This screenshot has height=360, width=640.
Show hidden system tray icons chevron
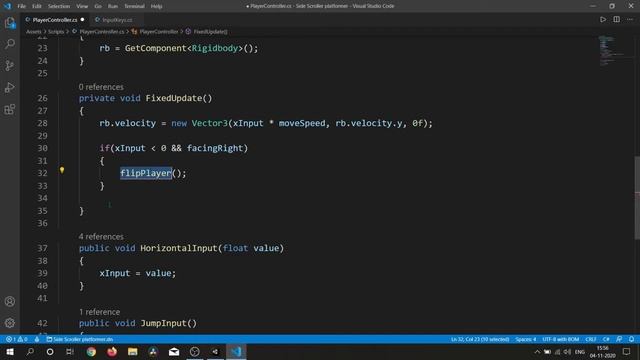[x=537, y=352]
